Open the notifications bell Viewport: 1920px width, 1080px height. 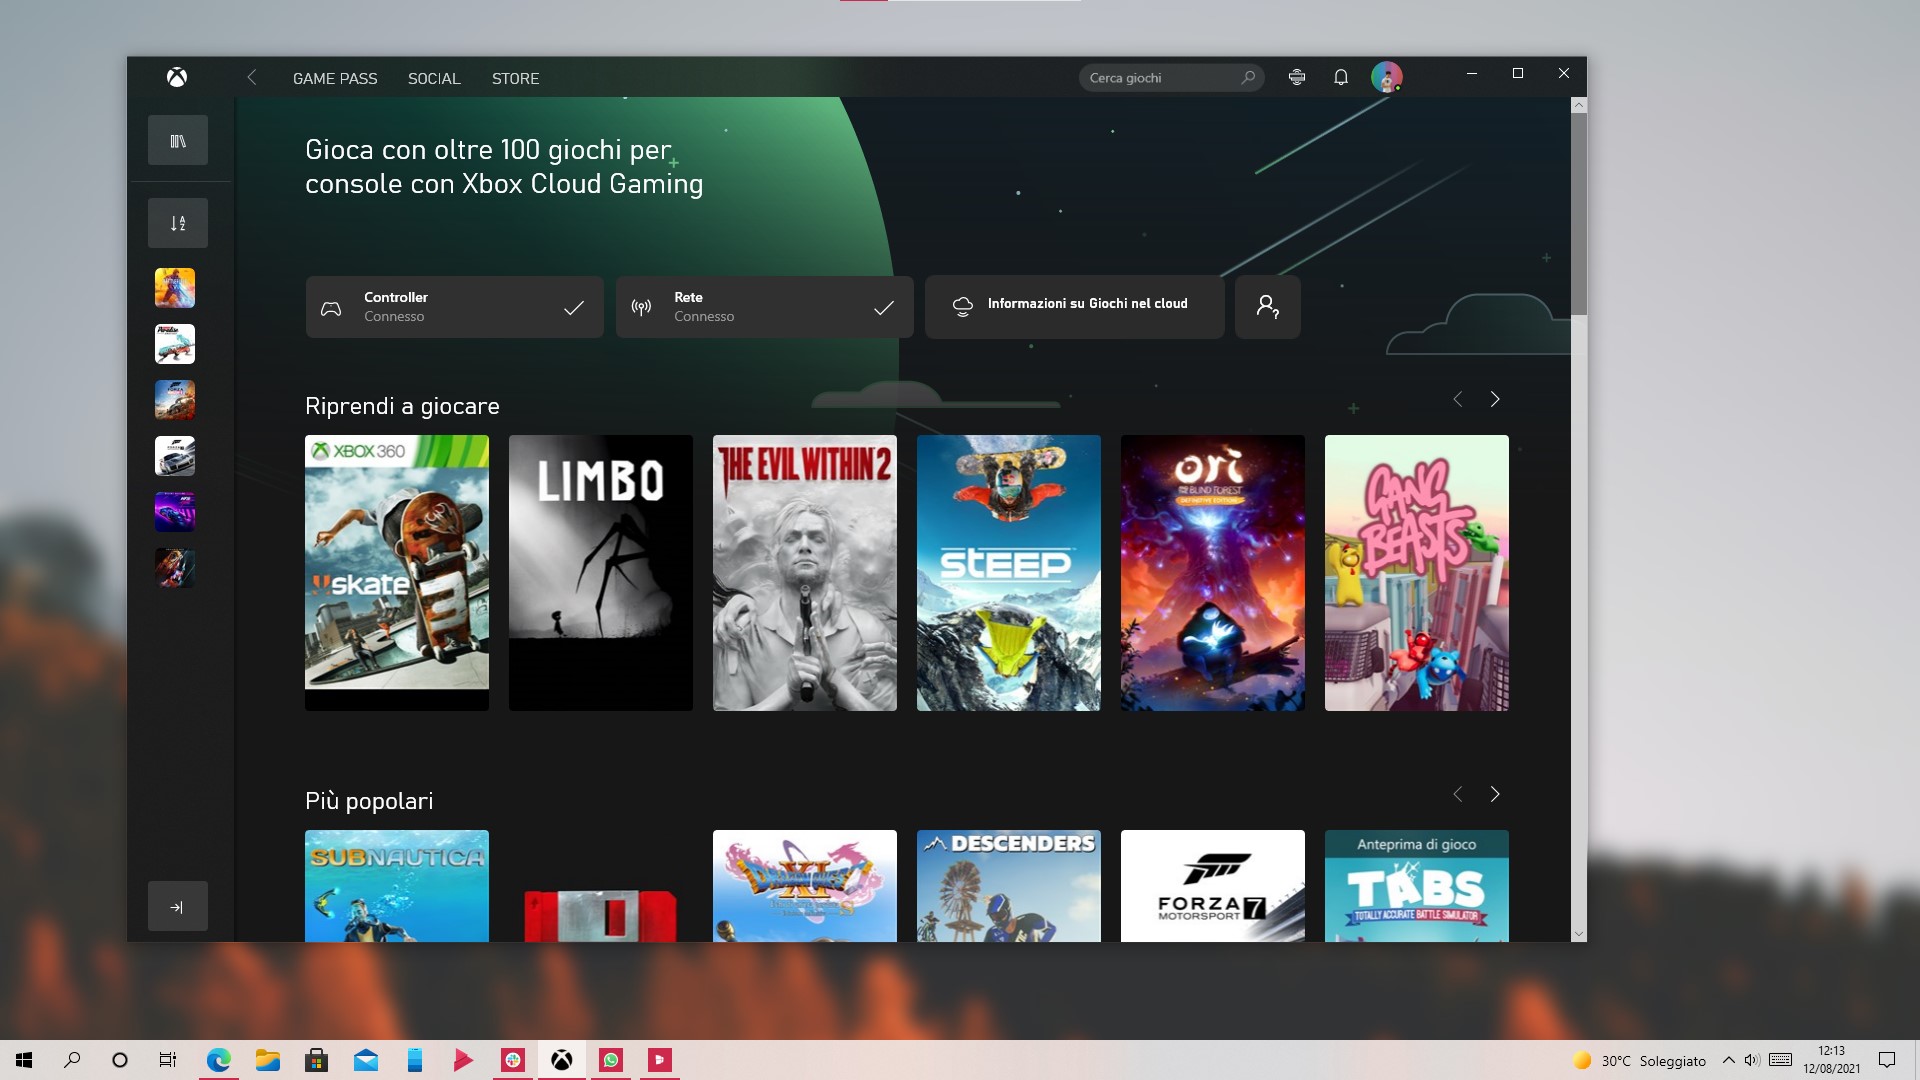[x=1341, y=77]
